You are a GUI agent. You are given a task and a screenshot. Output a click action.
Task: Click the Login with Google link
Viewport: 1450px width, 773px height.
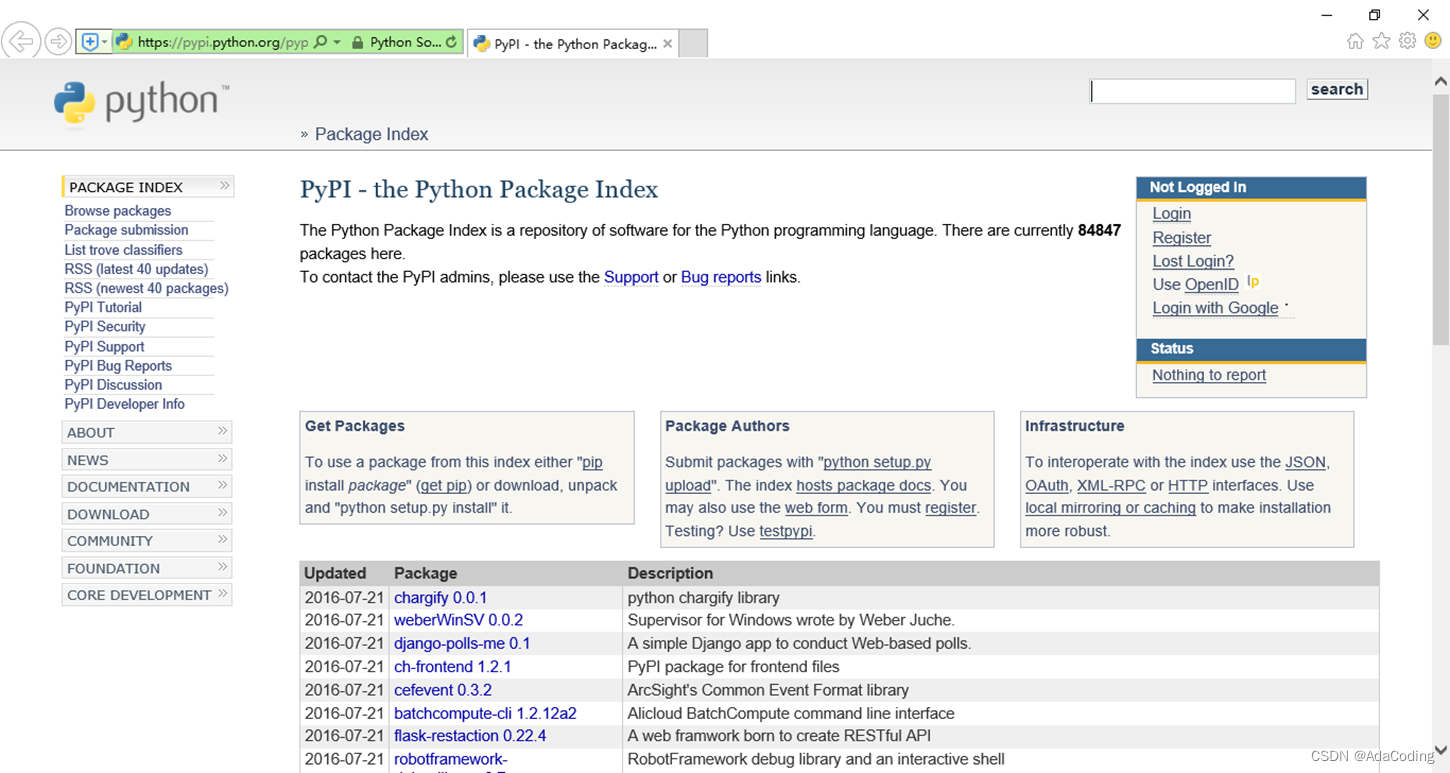(x=1215, y=308)
